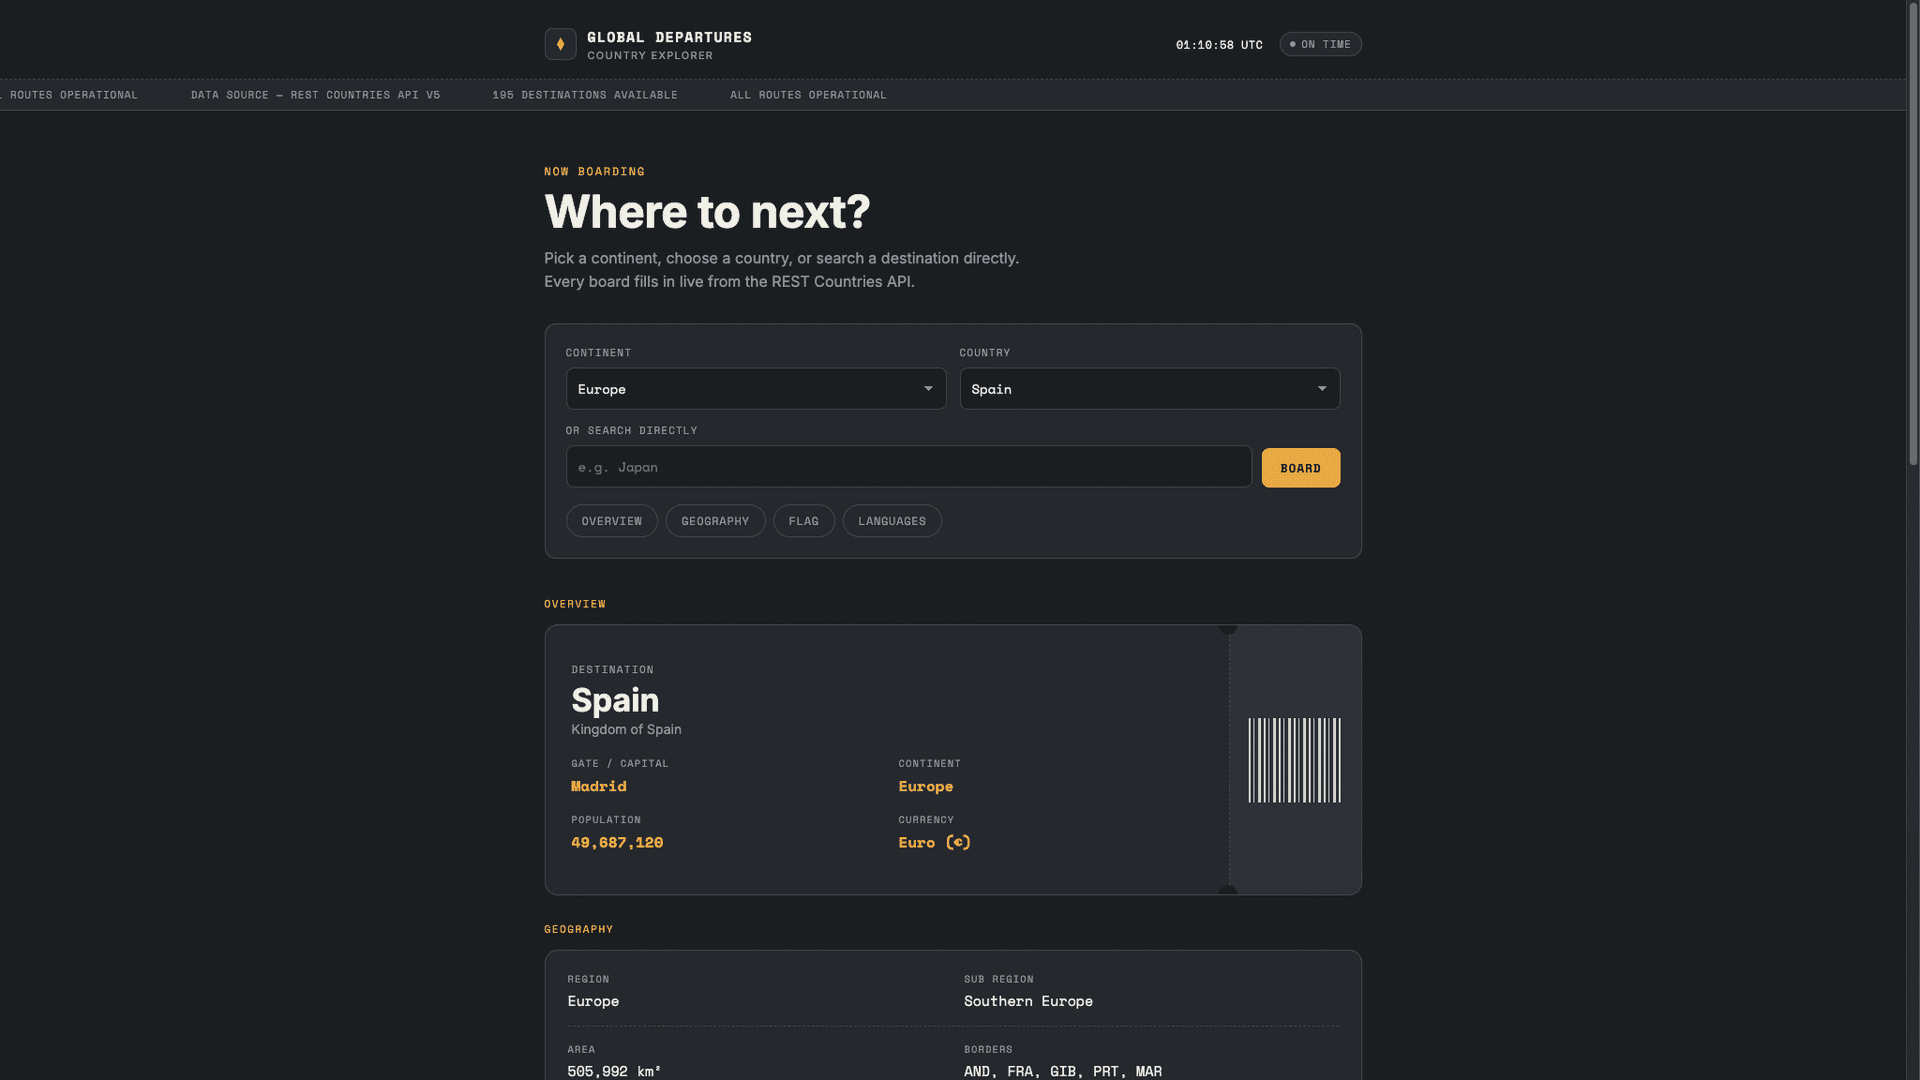Viewport: 1920px width, 1080px height.
Task: Jump to the Overview section pill
Action: 611,521
